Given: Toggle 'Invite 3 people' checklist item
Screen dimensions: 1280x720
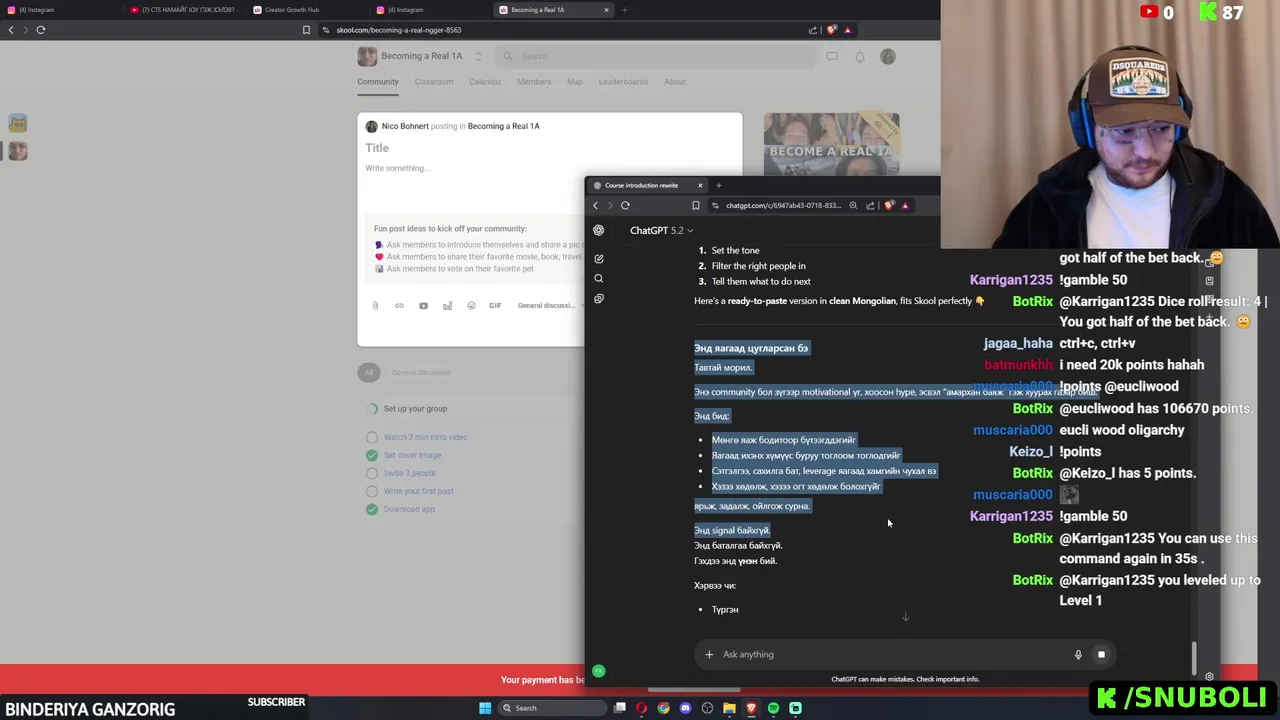Looking at the screenshot, I should tap(372, 473).
